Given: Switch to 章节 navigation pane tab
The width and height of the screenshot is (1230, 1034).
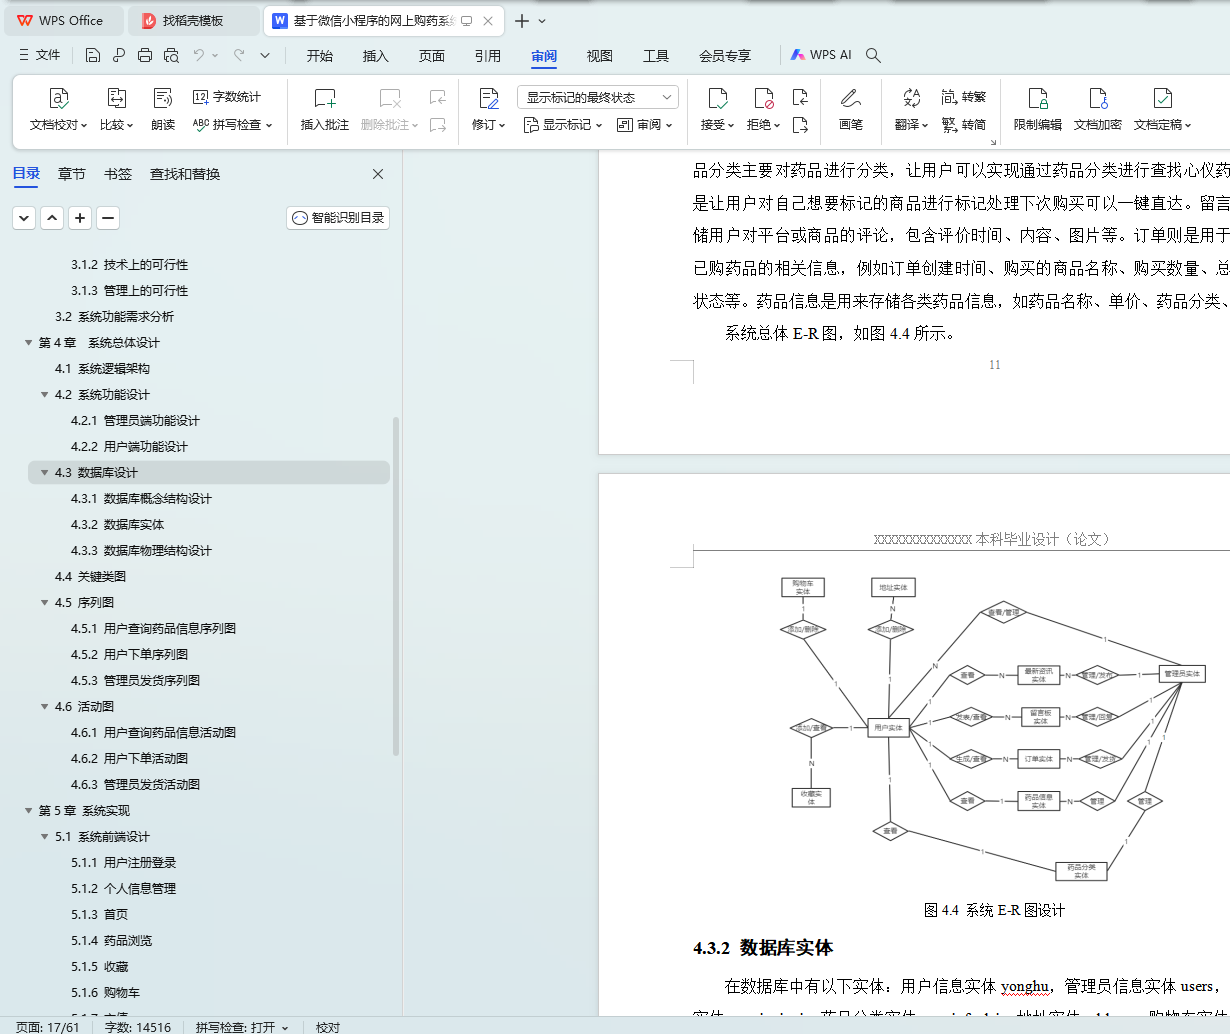Looking at the screenshot, I should [x=72, y=174].
